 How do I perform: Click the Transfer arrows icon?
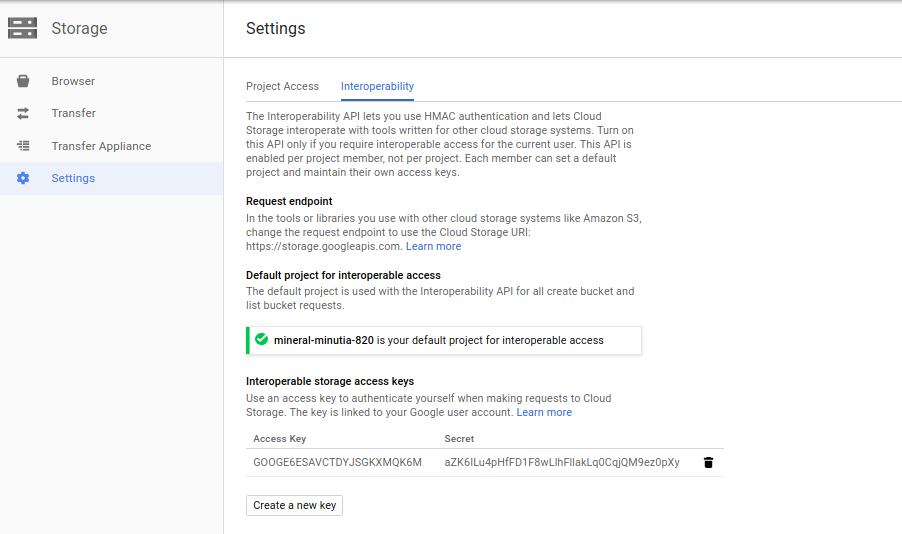click(x=23, y=114)
